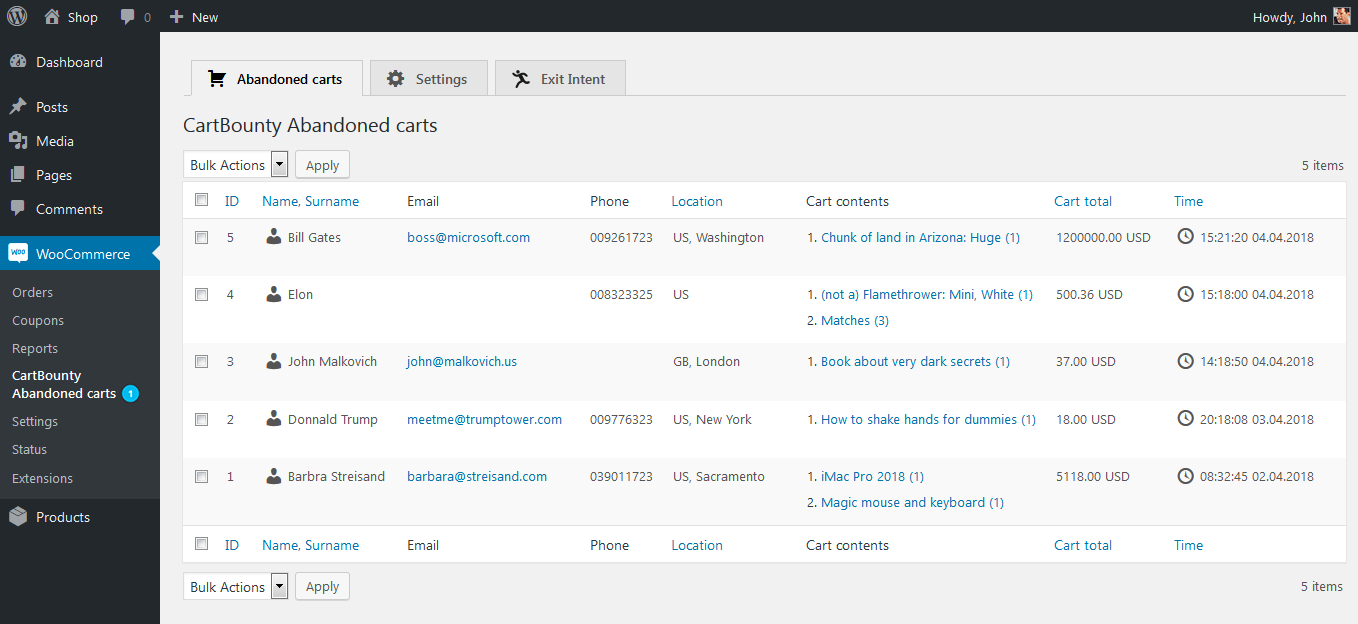Screen dimensions: 1358x624
Task: Click the Dashboard gauge icon in sidebar
Action: click(x=18, y=62)
